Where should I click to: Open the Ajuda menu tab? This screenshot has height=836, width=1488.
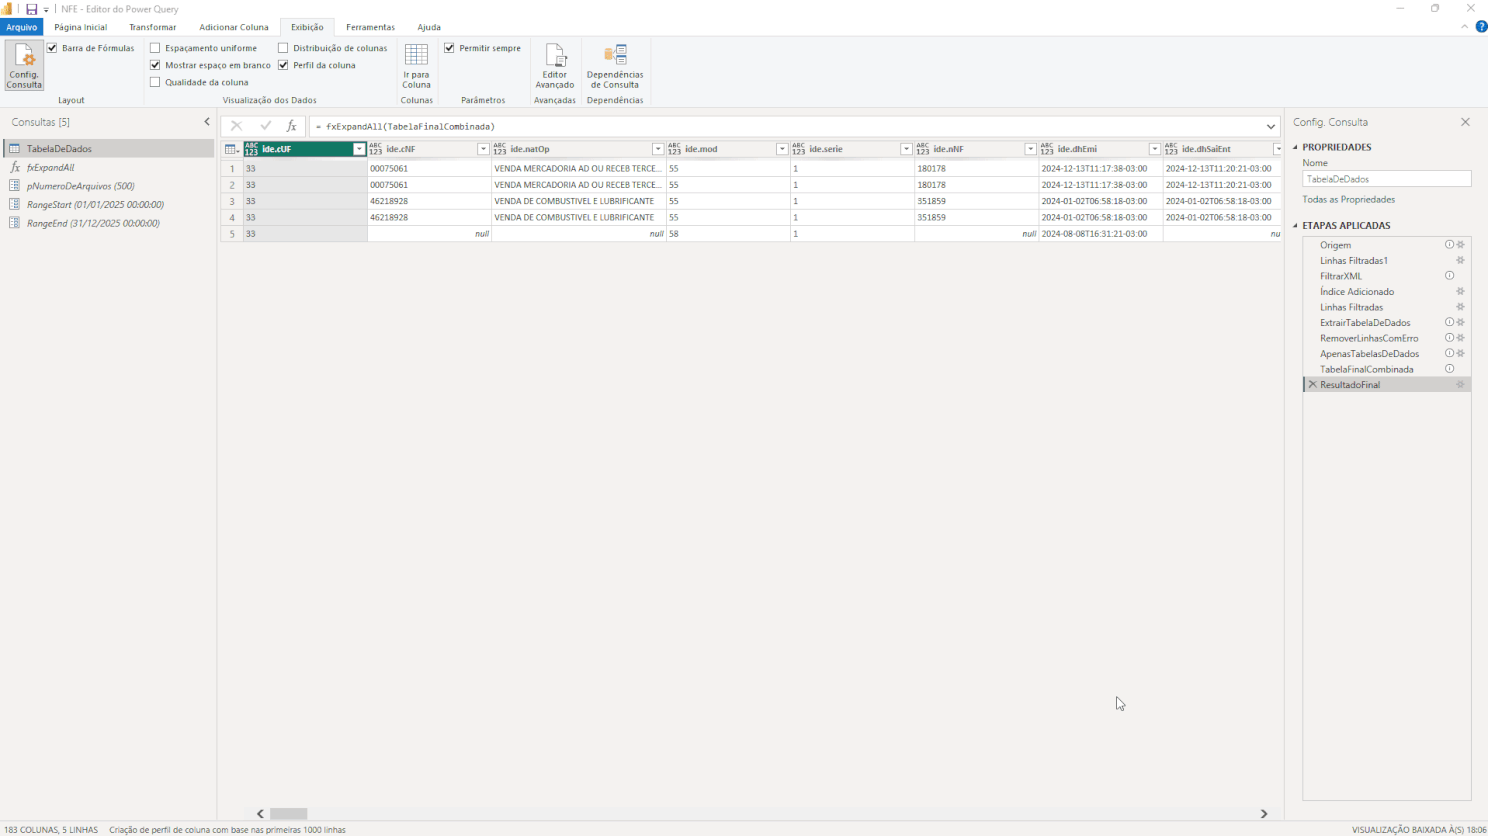(x=429, y=27)
